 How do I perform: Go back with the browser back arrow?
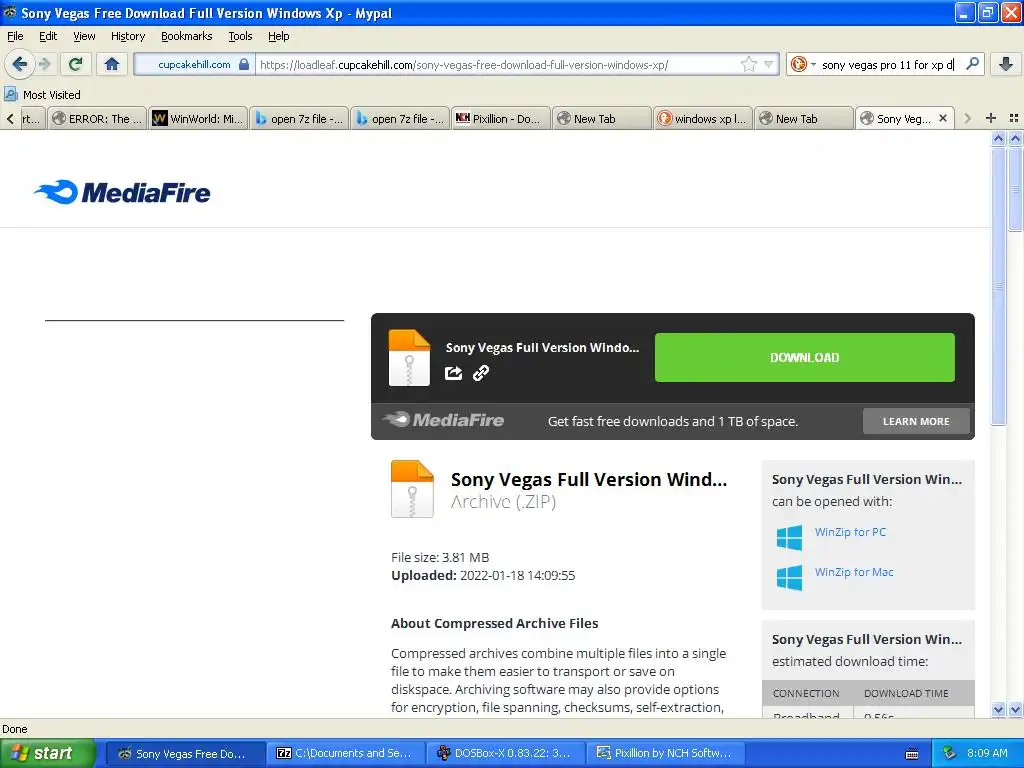19,64
